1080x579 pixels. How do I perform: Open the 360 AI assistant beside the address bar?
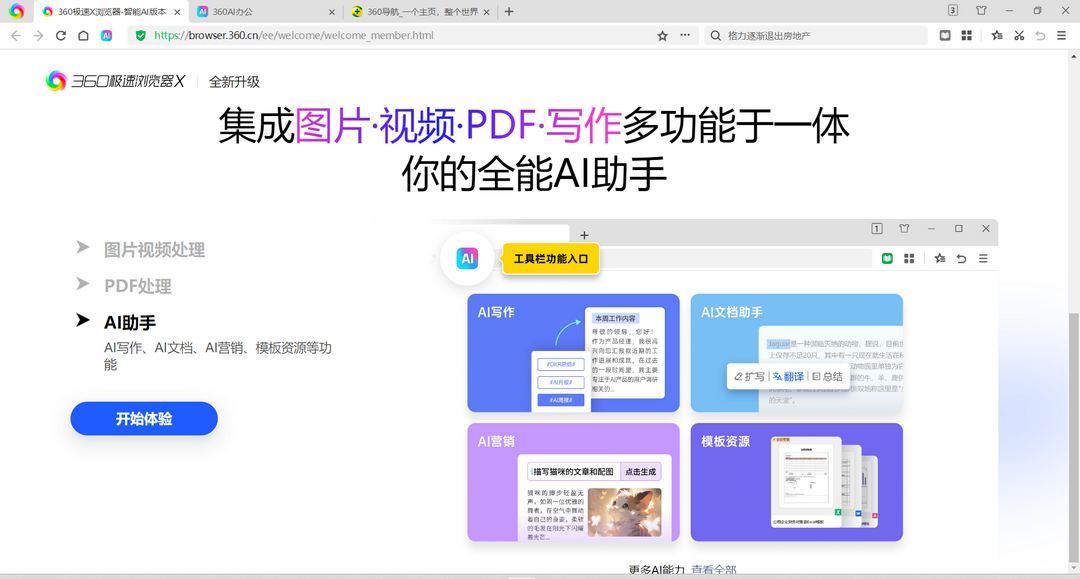point(106,35)
